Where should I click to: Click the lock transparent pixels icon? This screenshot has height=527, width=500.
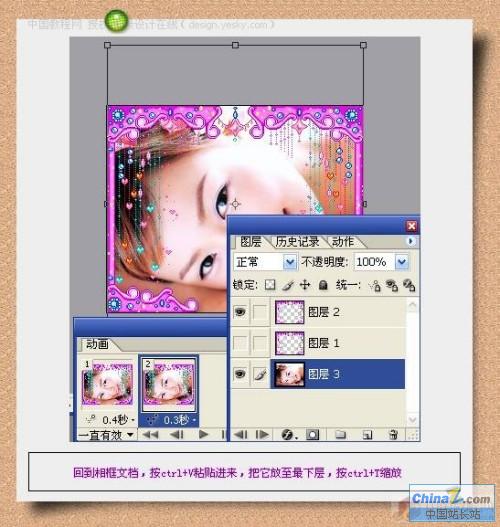coord(270,285)
